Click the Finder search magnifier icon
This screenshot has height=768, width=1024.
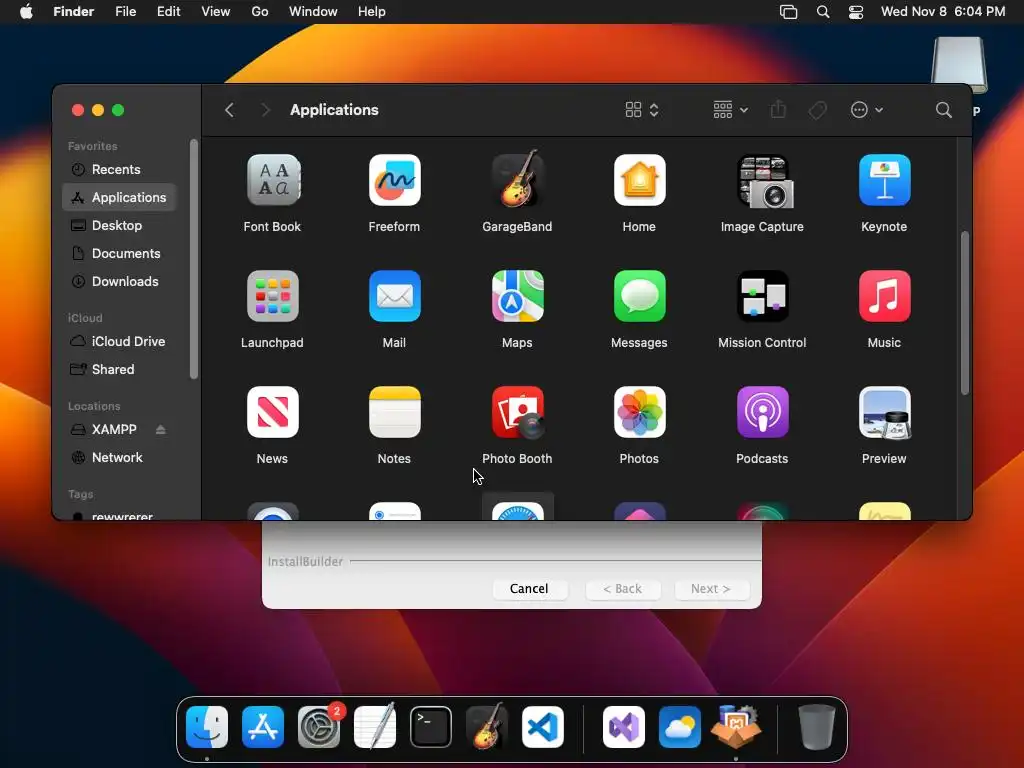pos(943,110)
